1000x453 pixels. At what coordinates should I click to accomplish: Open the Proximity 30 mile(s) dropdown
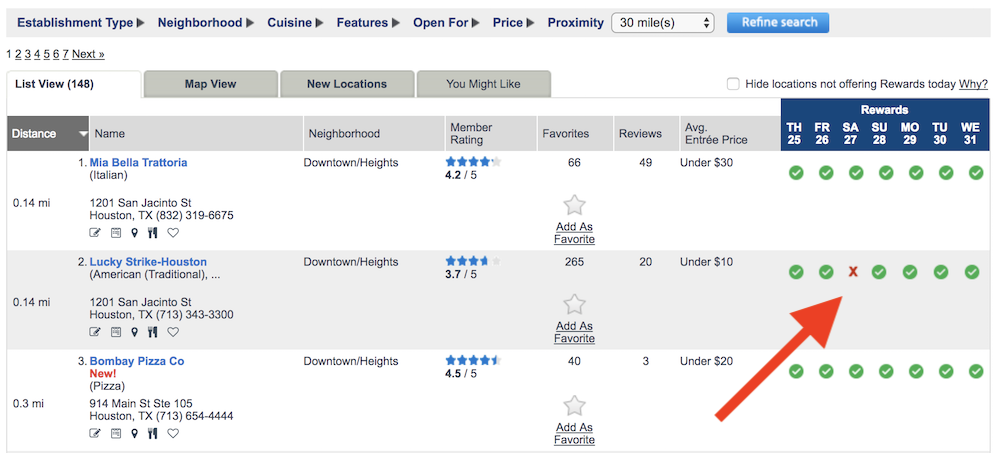[662, 23]
